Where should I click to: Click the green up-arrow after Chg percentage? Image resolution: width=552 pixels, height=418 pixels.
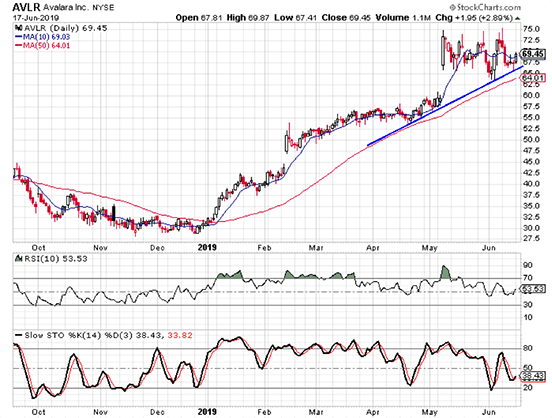(x=517, y=18)
